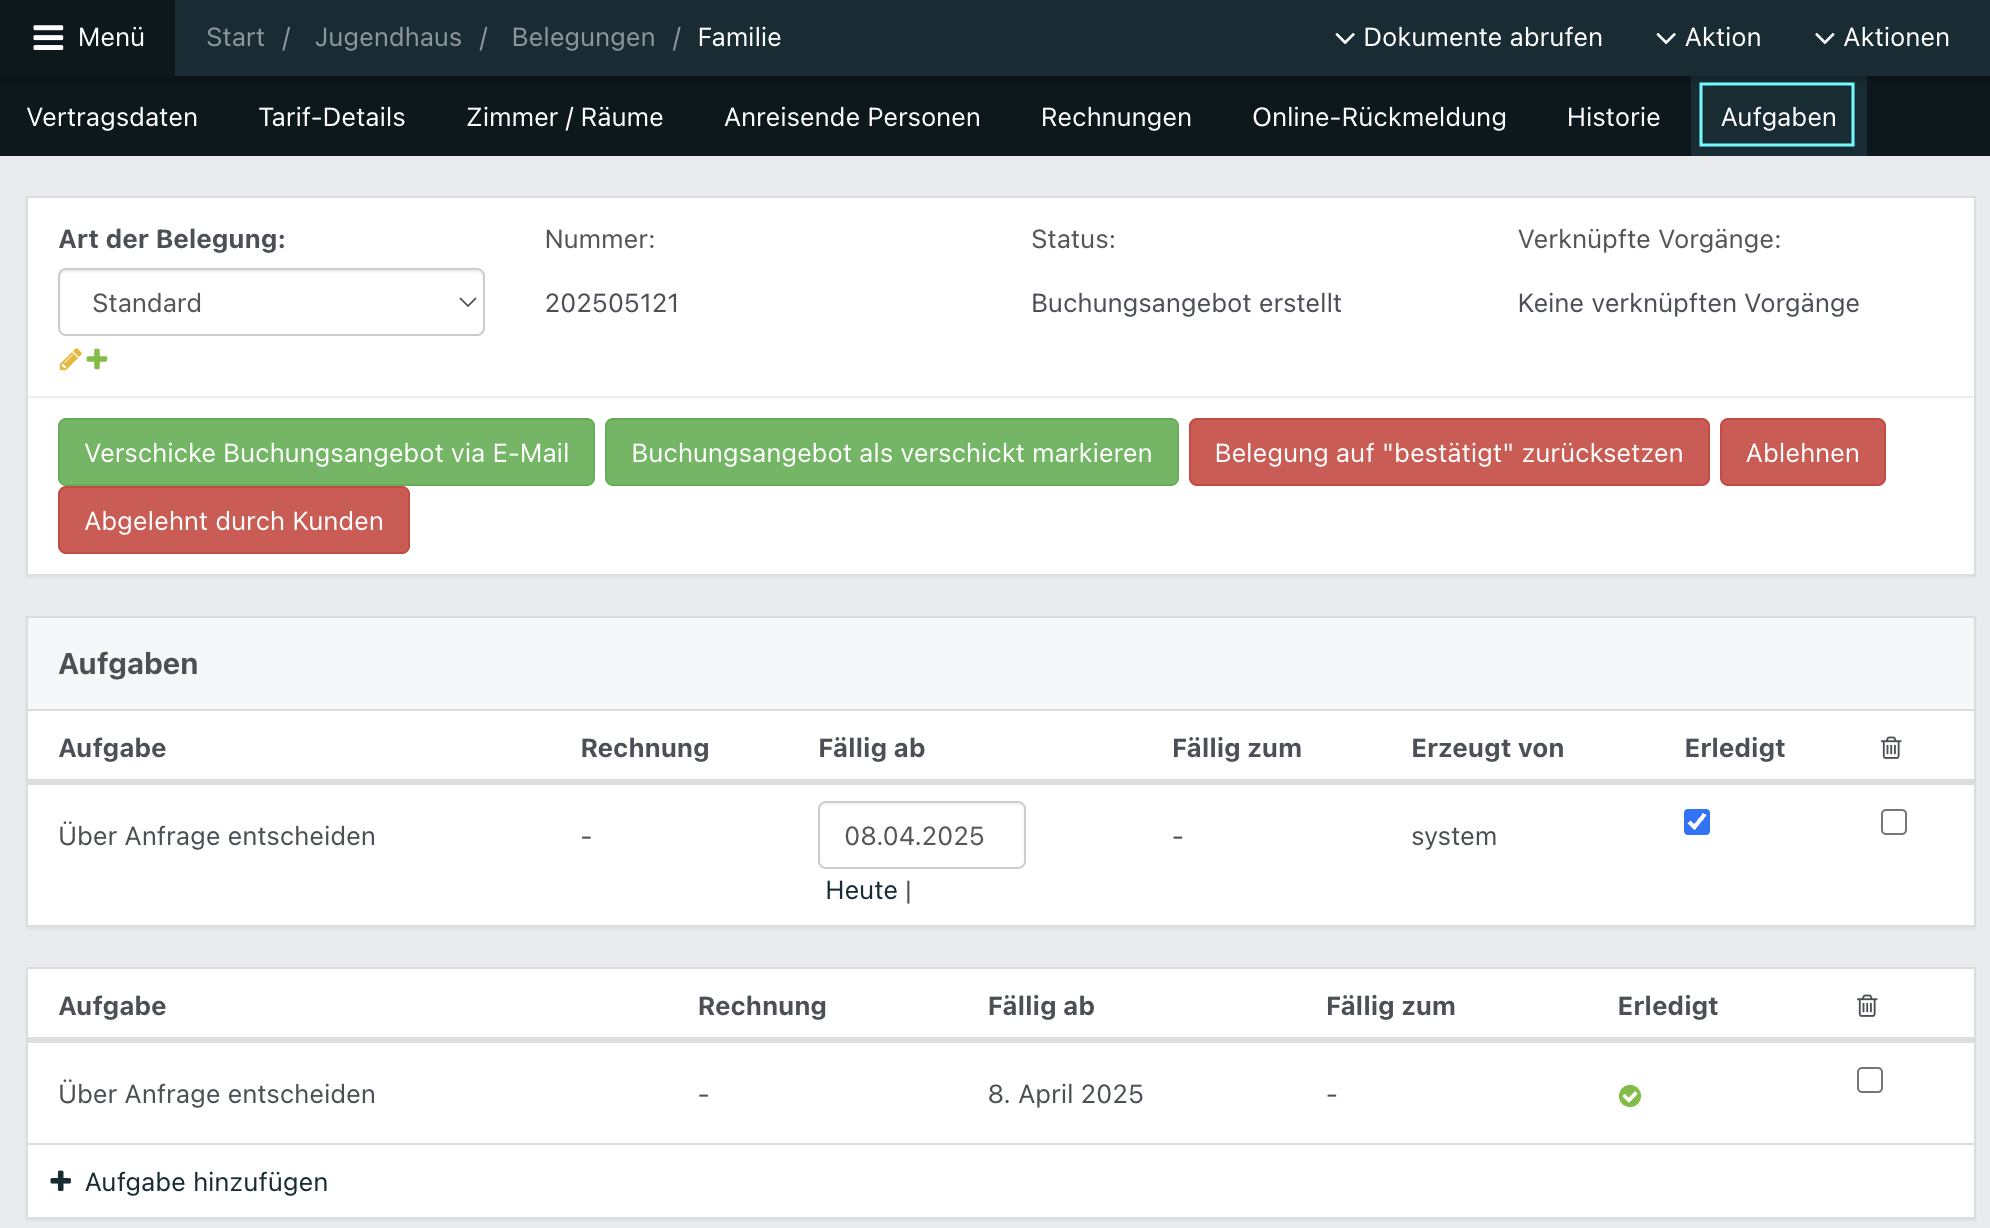Click Über Anfrage entscheiden in the lower table

tap(217, 1094)
